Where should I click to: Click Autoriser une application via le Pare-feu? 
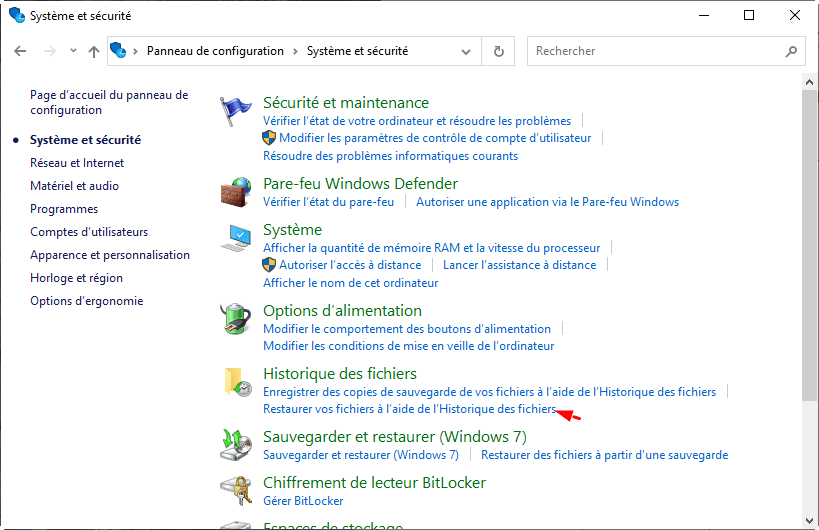pyautogui.click(x=547, y=202)
